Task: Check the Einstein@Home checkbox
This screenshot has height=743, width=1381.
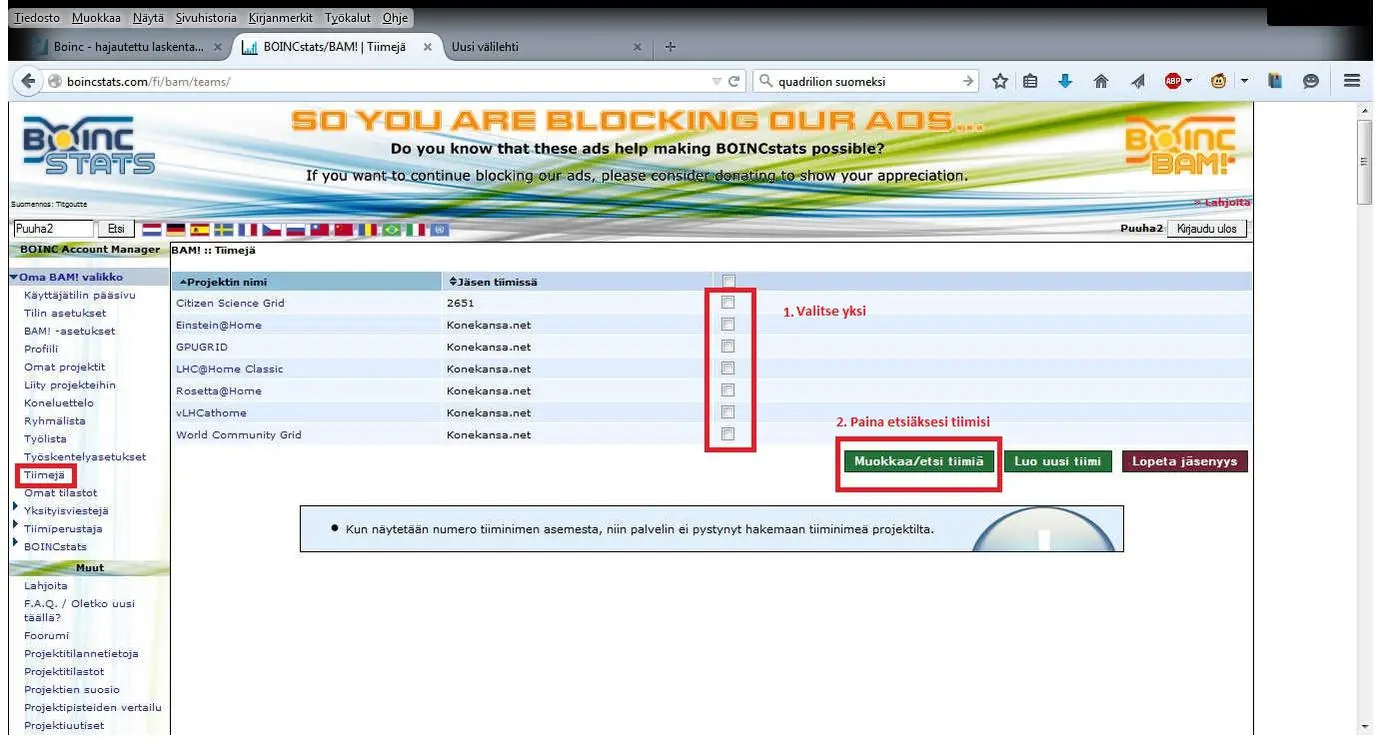Action: tap(728, 324)
